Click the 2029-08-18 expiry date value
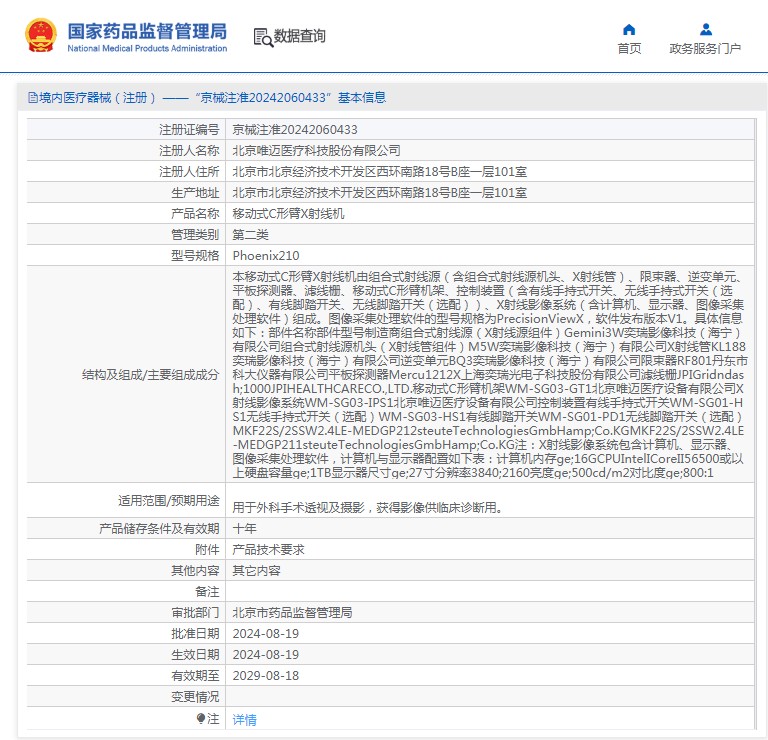 (265, 675)
